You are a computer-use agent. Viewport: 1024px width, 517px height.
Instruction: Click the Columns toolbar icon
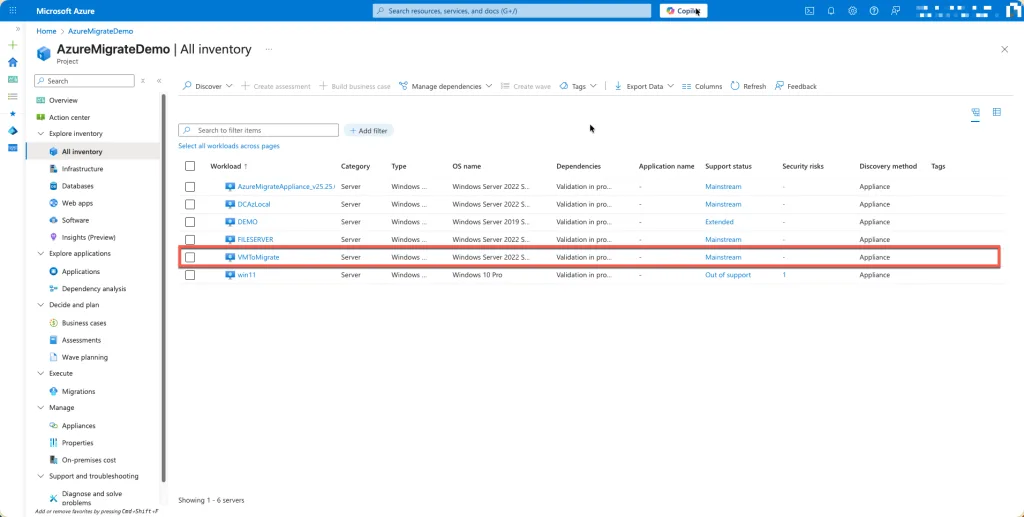687,86
